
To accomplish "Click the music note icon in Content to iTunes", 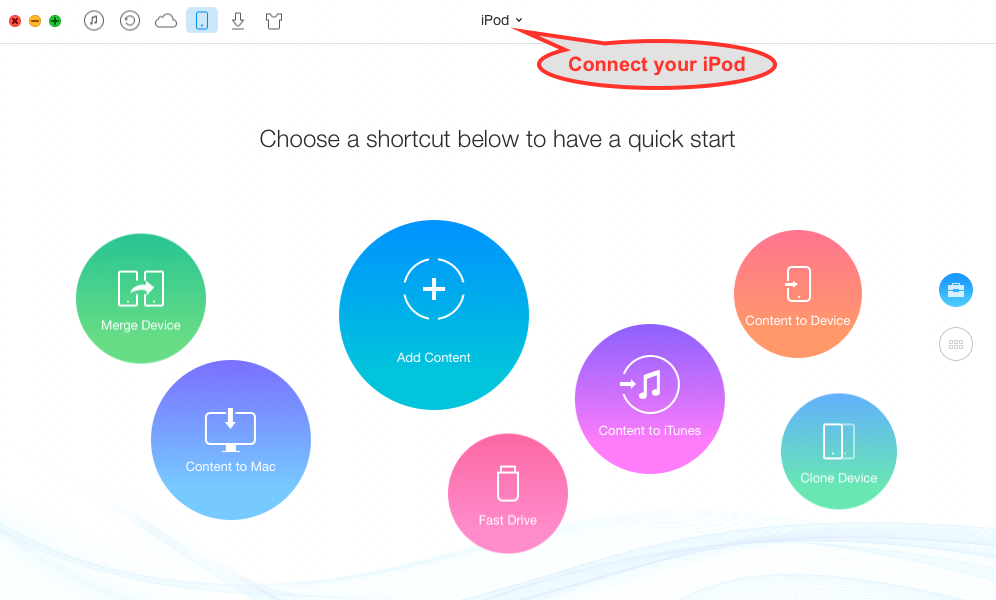I will (650, 385).
